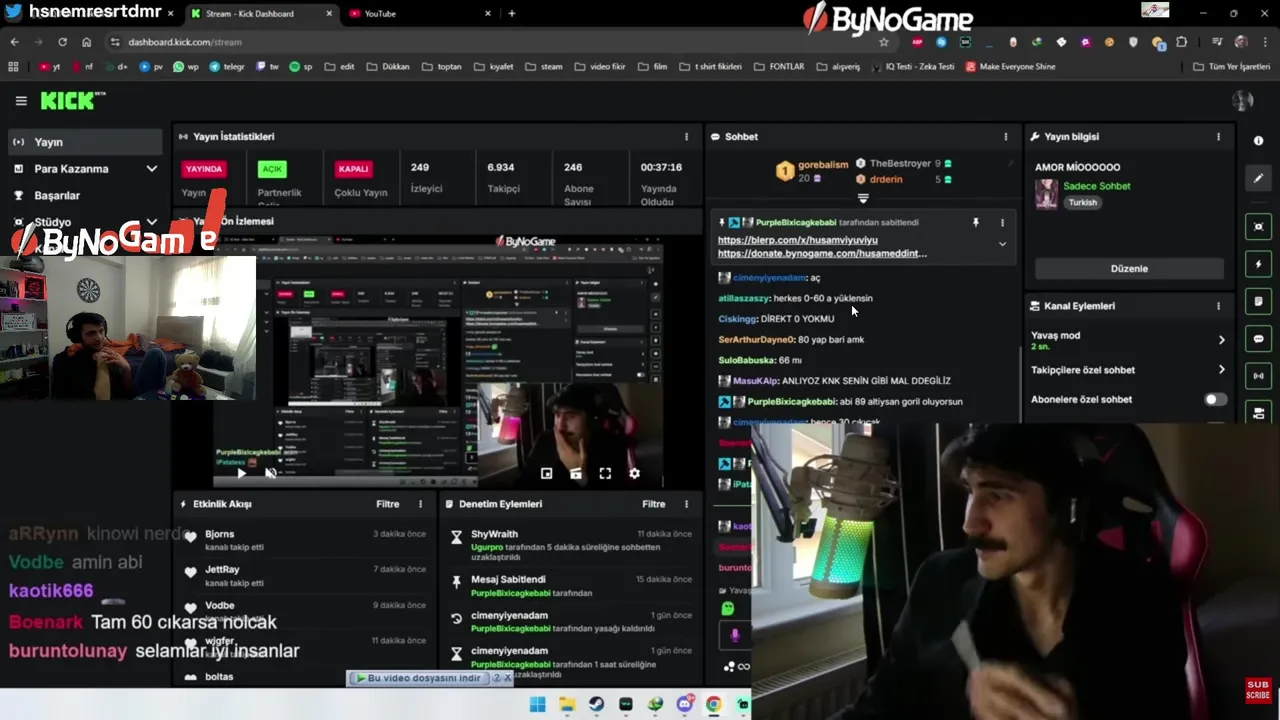Open pinned message three-dot options
This screenshot has width=1280, height=720.
[x=1002, y=223]
